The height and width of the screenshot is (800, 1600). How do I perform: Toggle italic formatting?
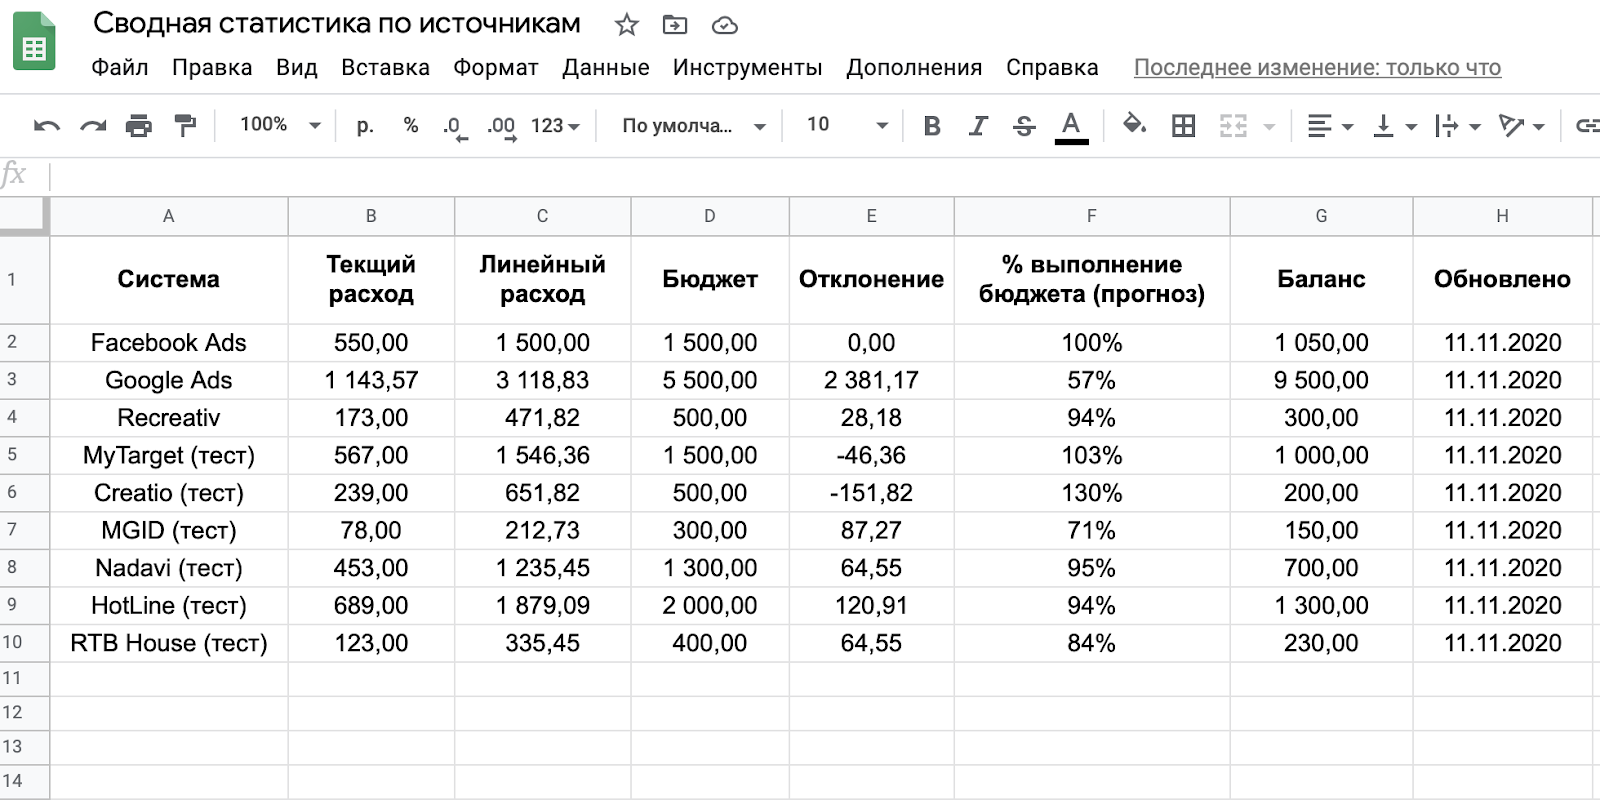click(x=978, y=125)
